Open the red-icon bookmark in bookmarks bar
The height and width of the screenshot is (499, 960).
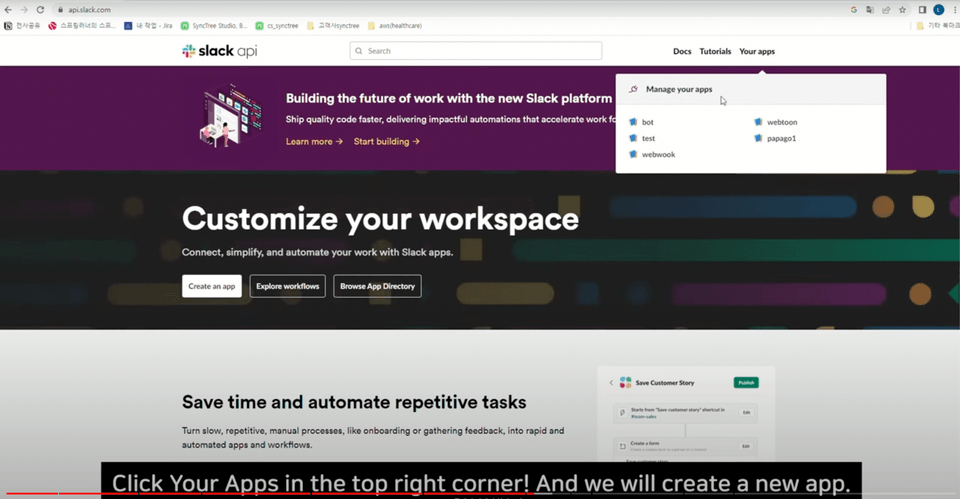81,26
